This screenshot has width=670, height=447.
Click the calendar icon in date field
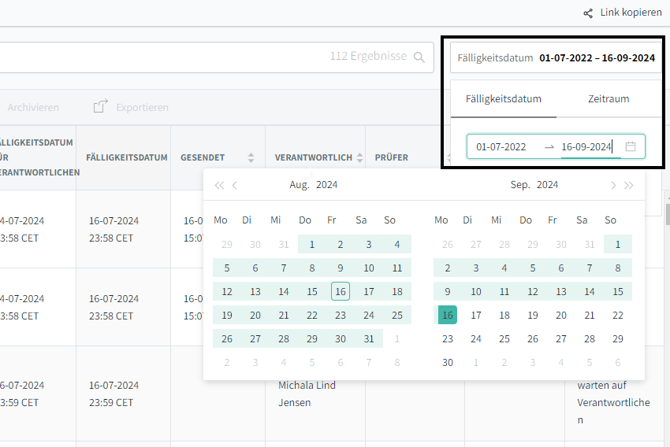coord(630,147)
